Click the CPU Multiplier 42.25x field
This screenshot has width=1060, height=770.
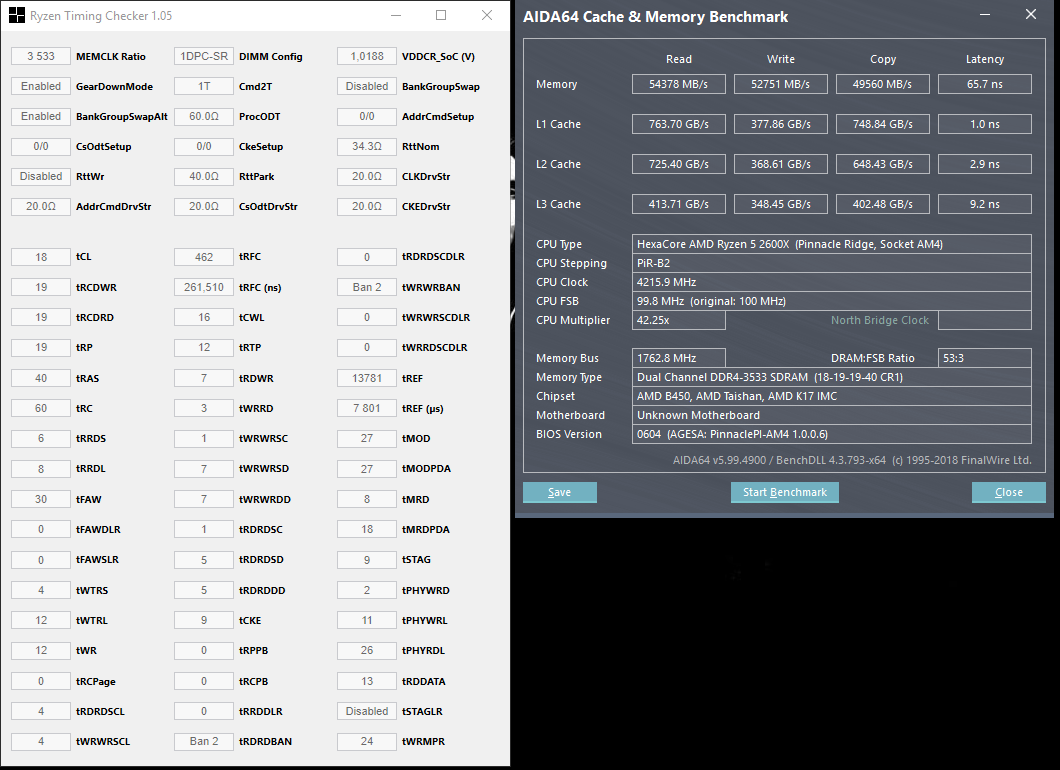(x=679, y=320)
